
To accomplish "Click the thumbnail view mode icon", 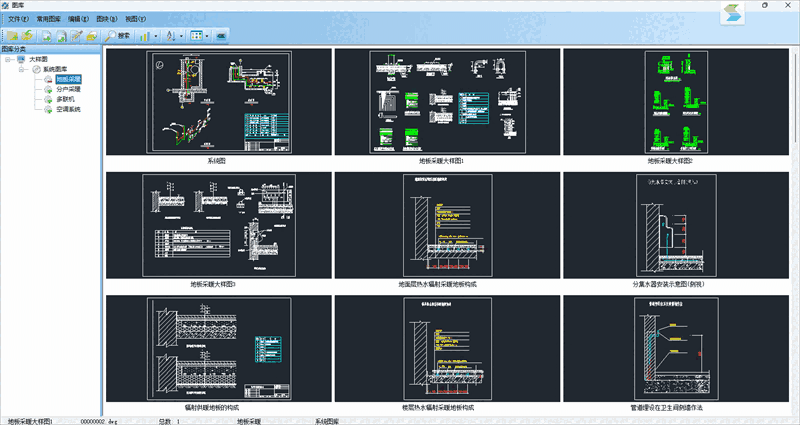I will click(196, 36).
